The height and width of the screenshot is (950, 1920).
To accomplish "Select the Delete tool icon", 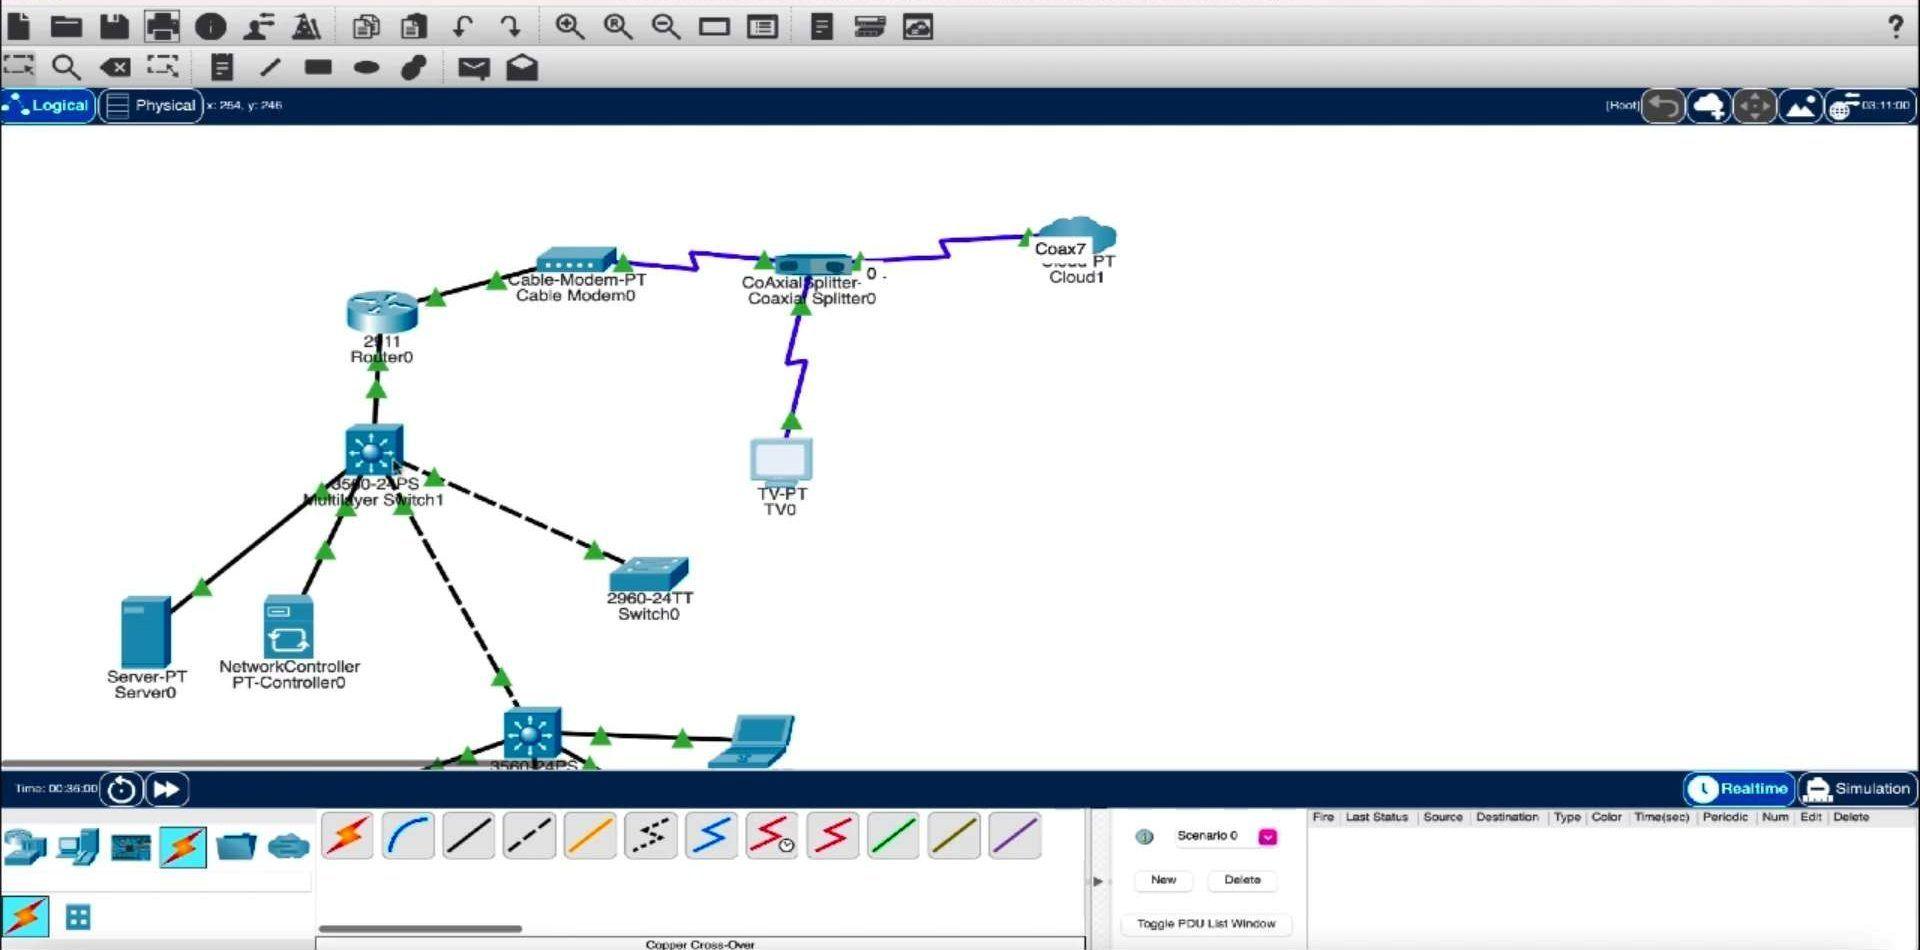I will [x=115, y=67].
